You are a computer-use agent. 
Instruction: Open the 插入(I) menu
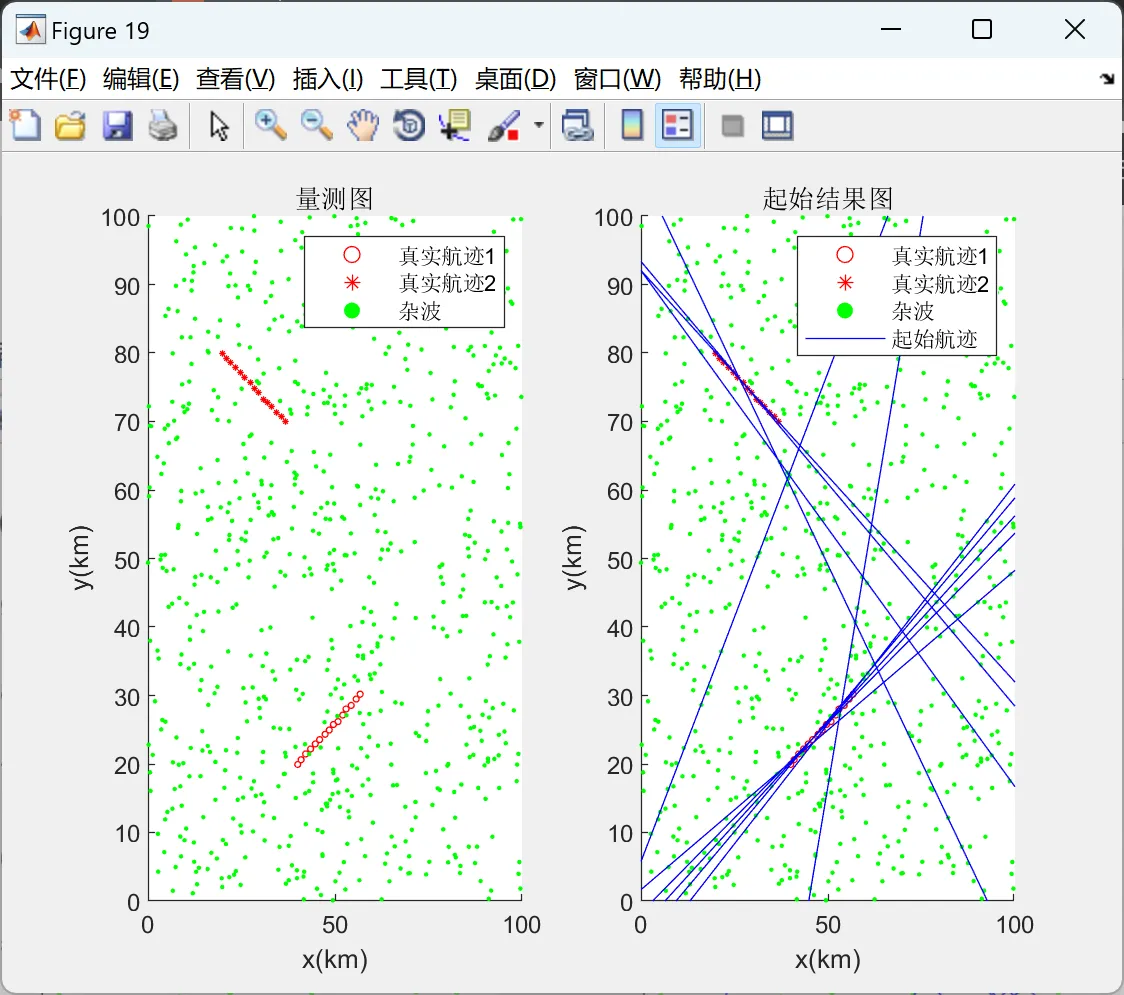click(x=328, y=79)
